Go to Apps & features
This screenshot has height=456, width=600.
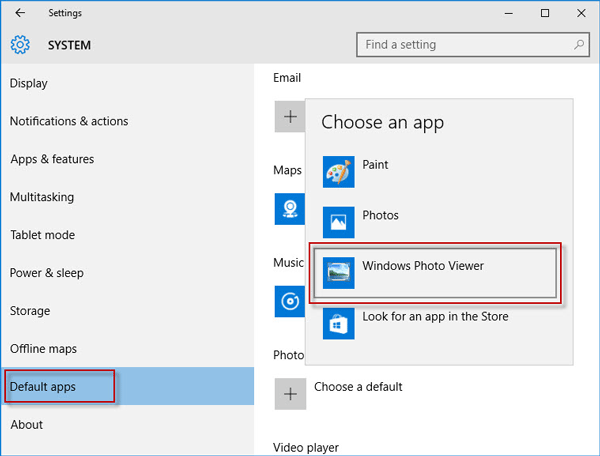tap(52, 159)
